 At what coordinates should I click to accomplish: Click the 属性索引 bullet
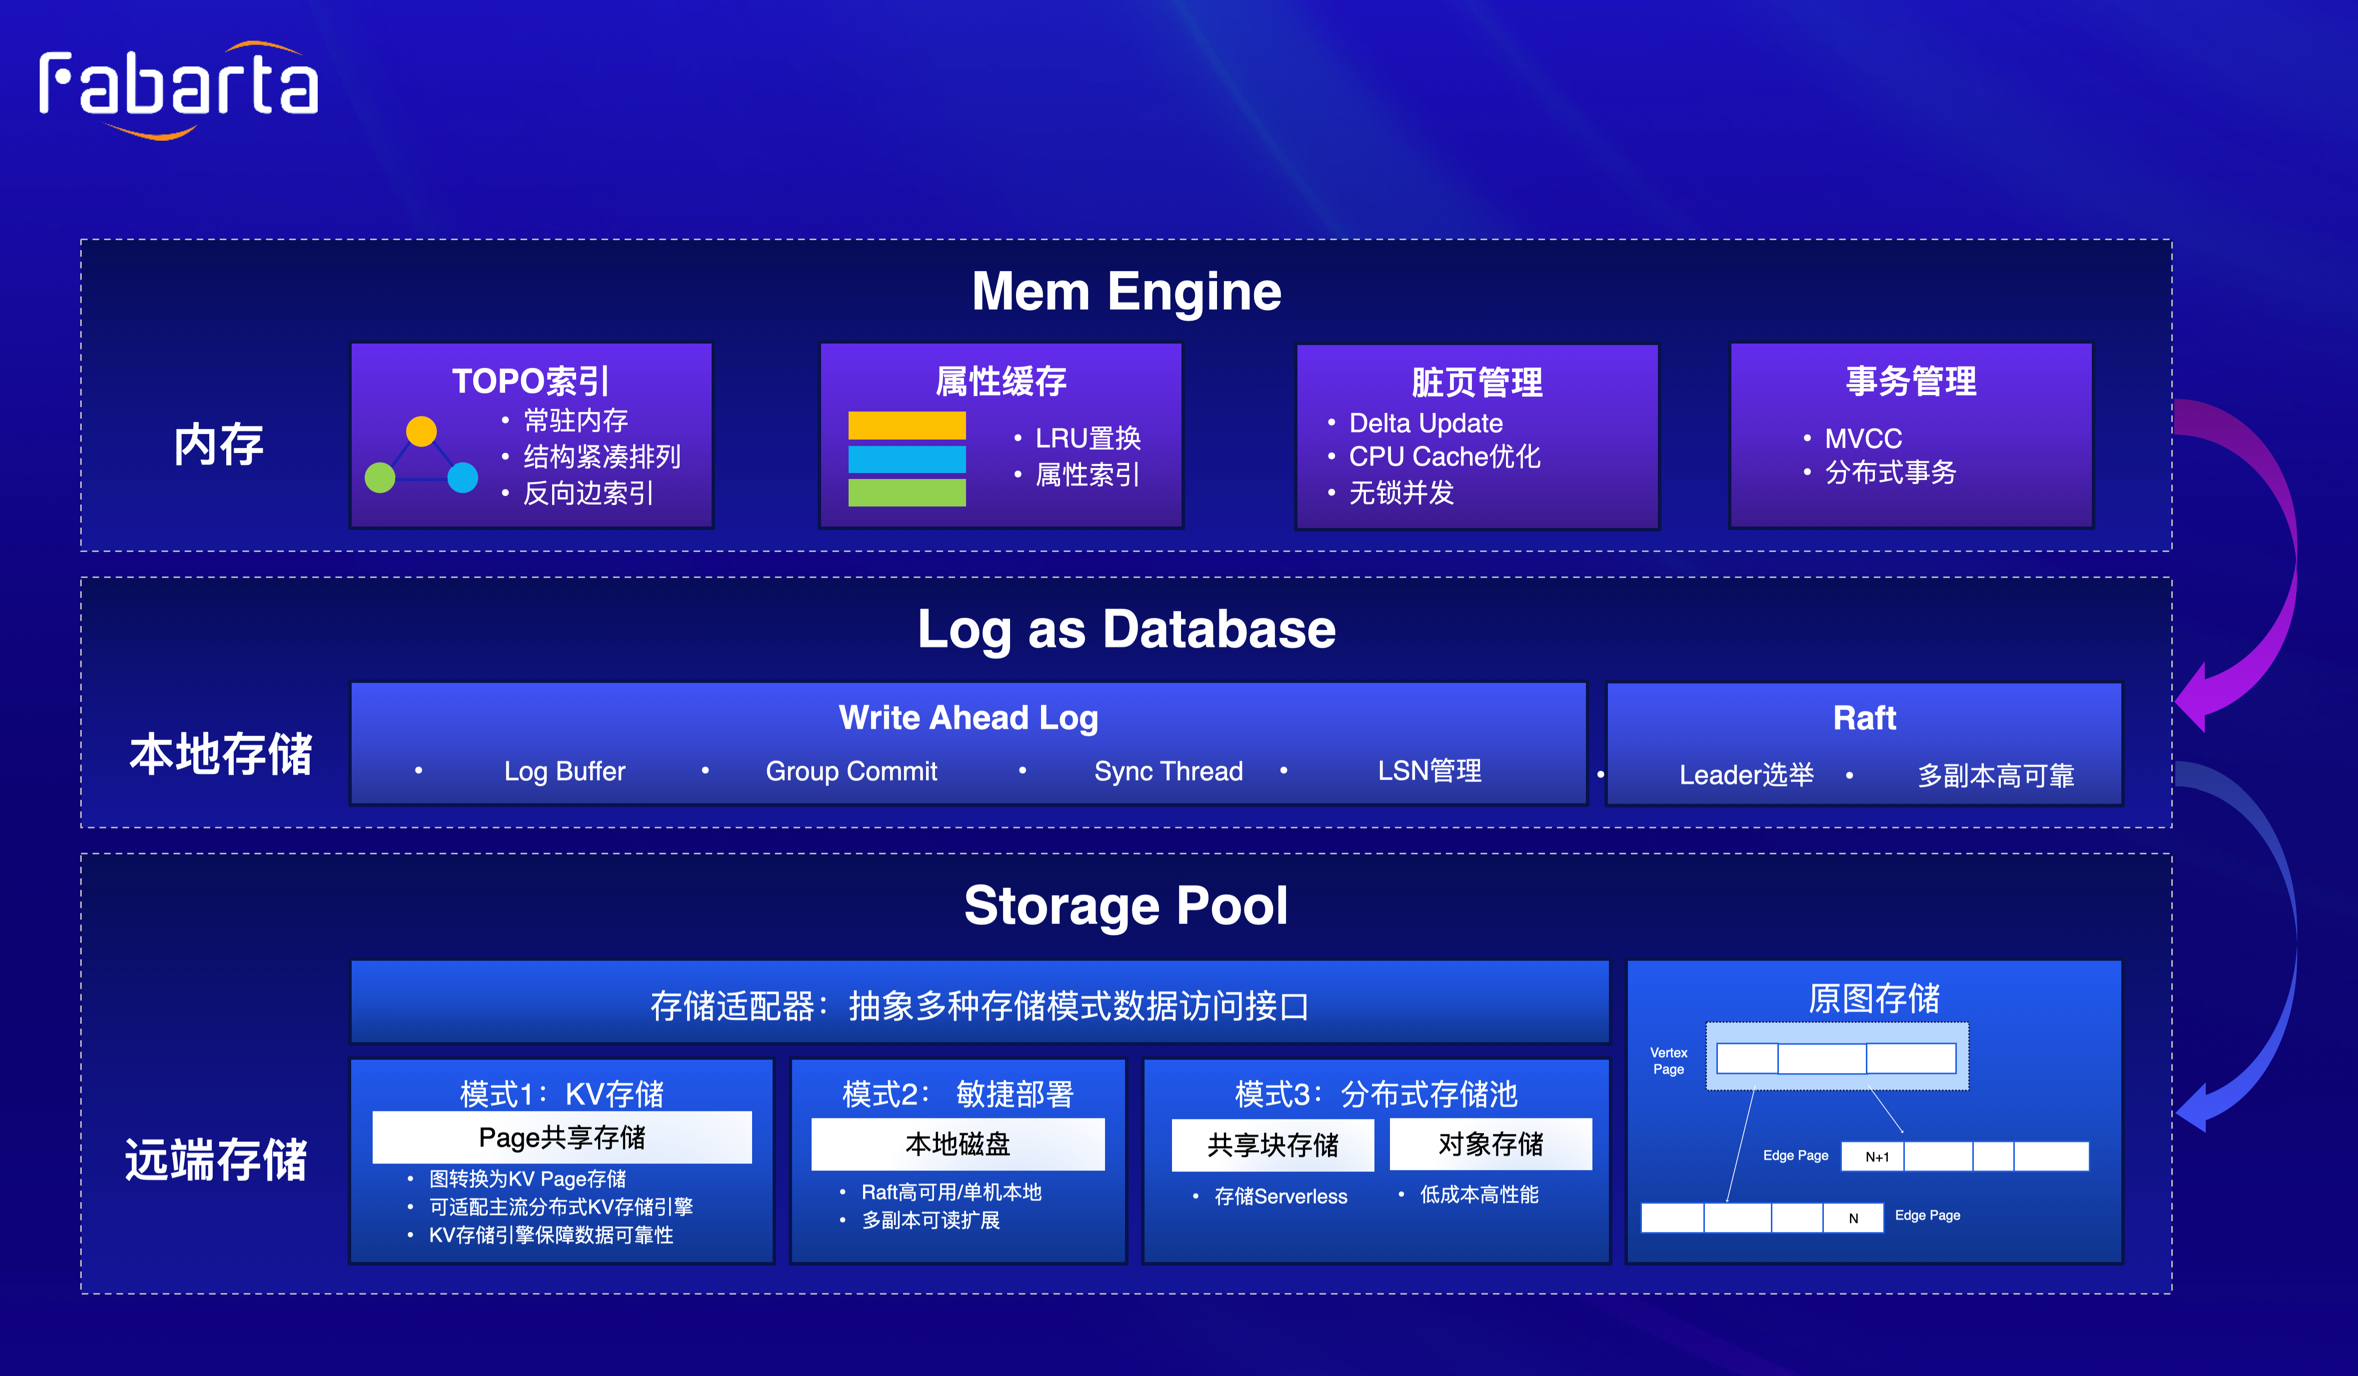click(1088, 475)
